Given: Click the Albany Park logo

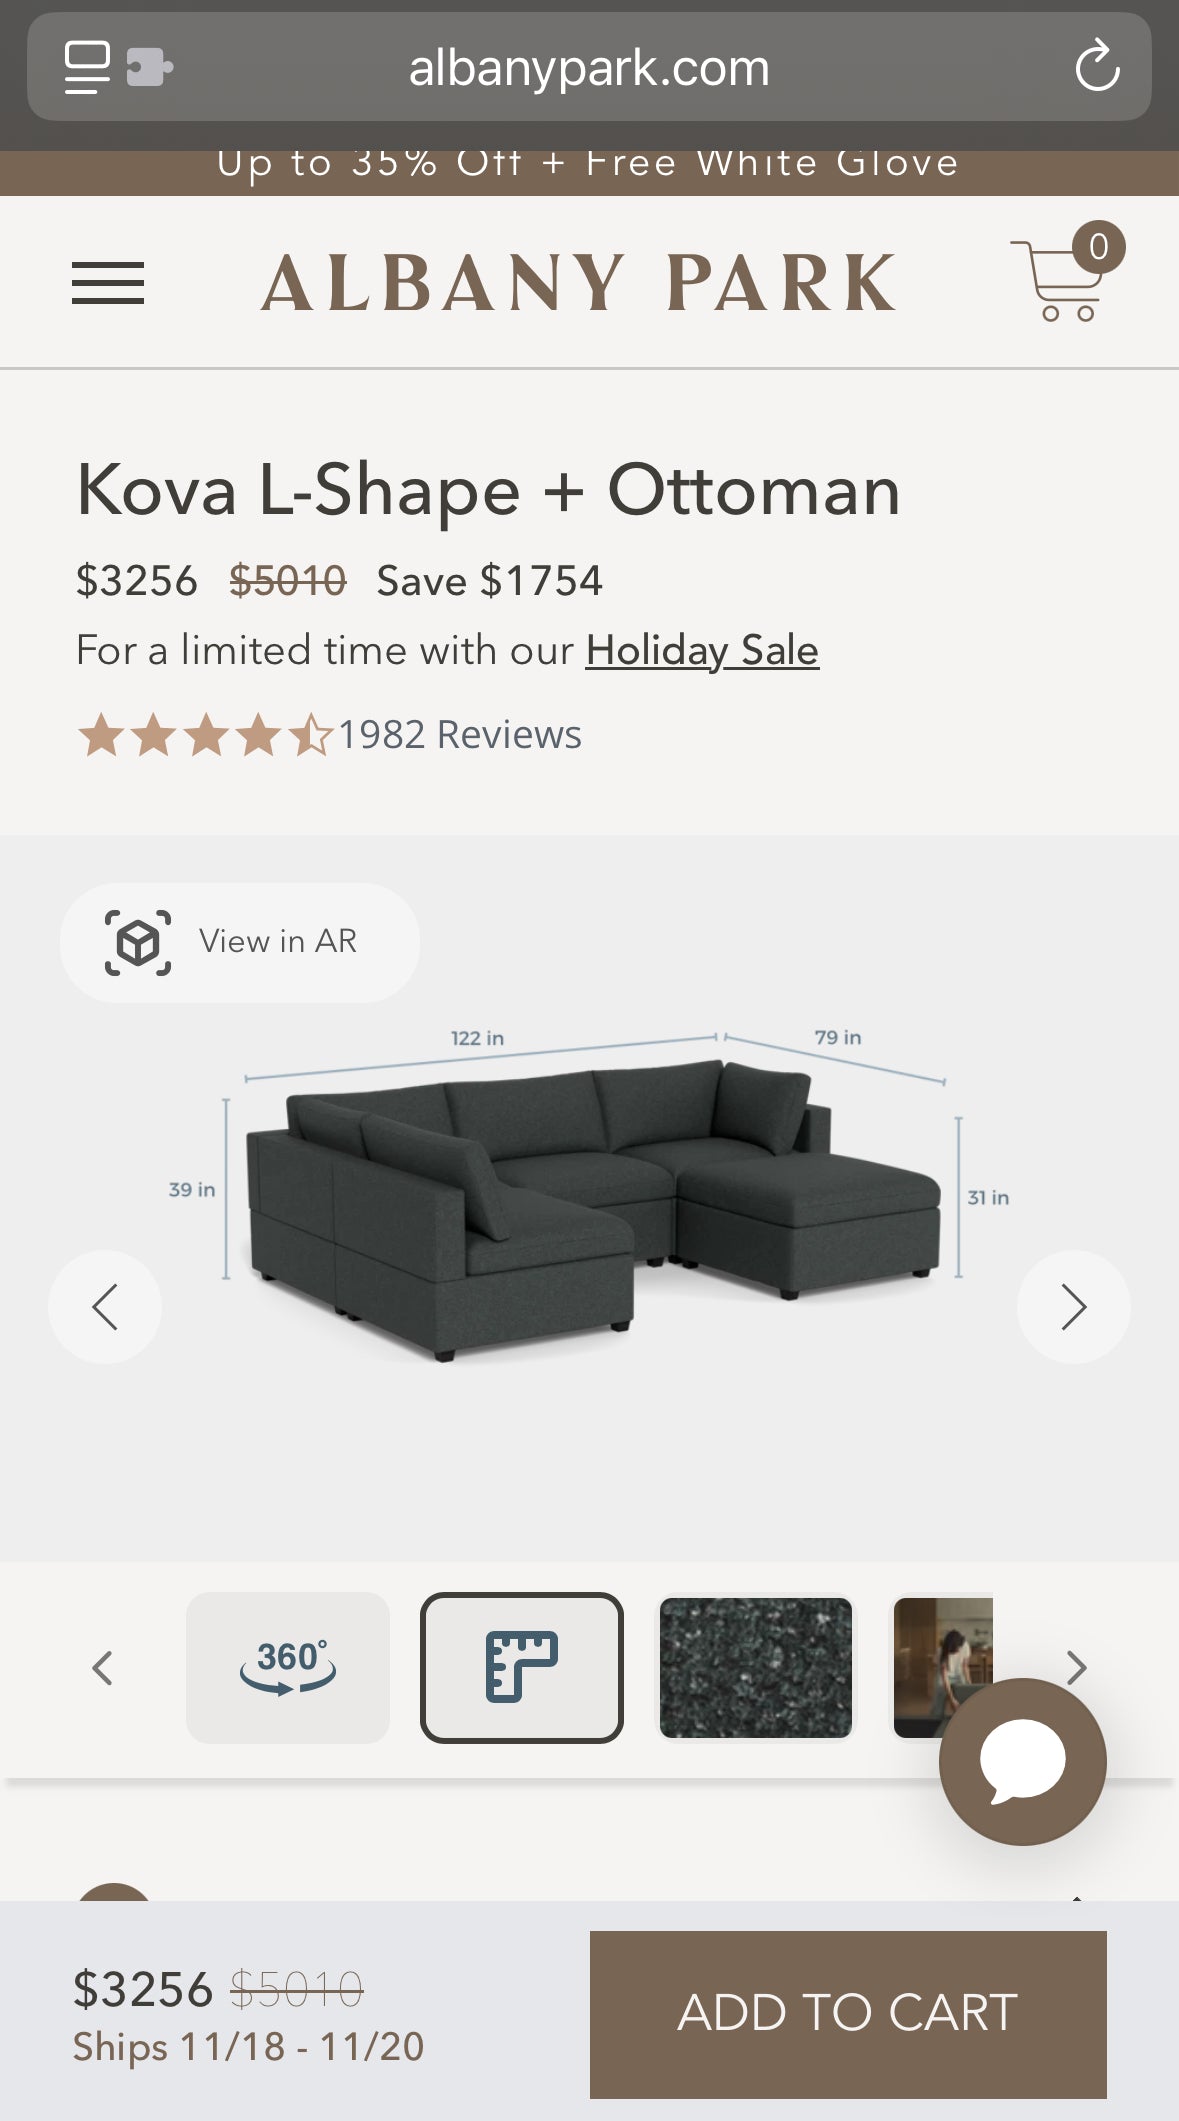Looking at the screenshot, I should (580, 280).
